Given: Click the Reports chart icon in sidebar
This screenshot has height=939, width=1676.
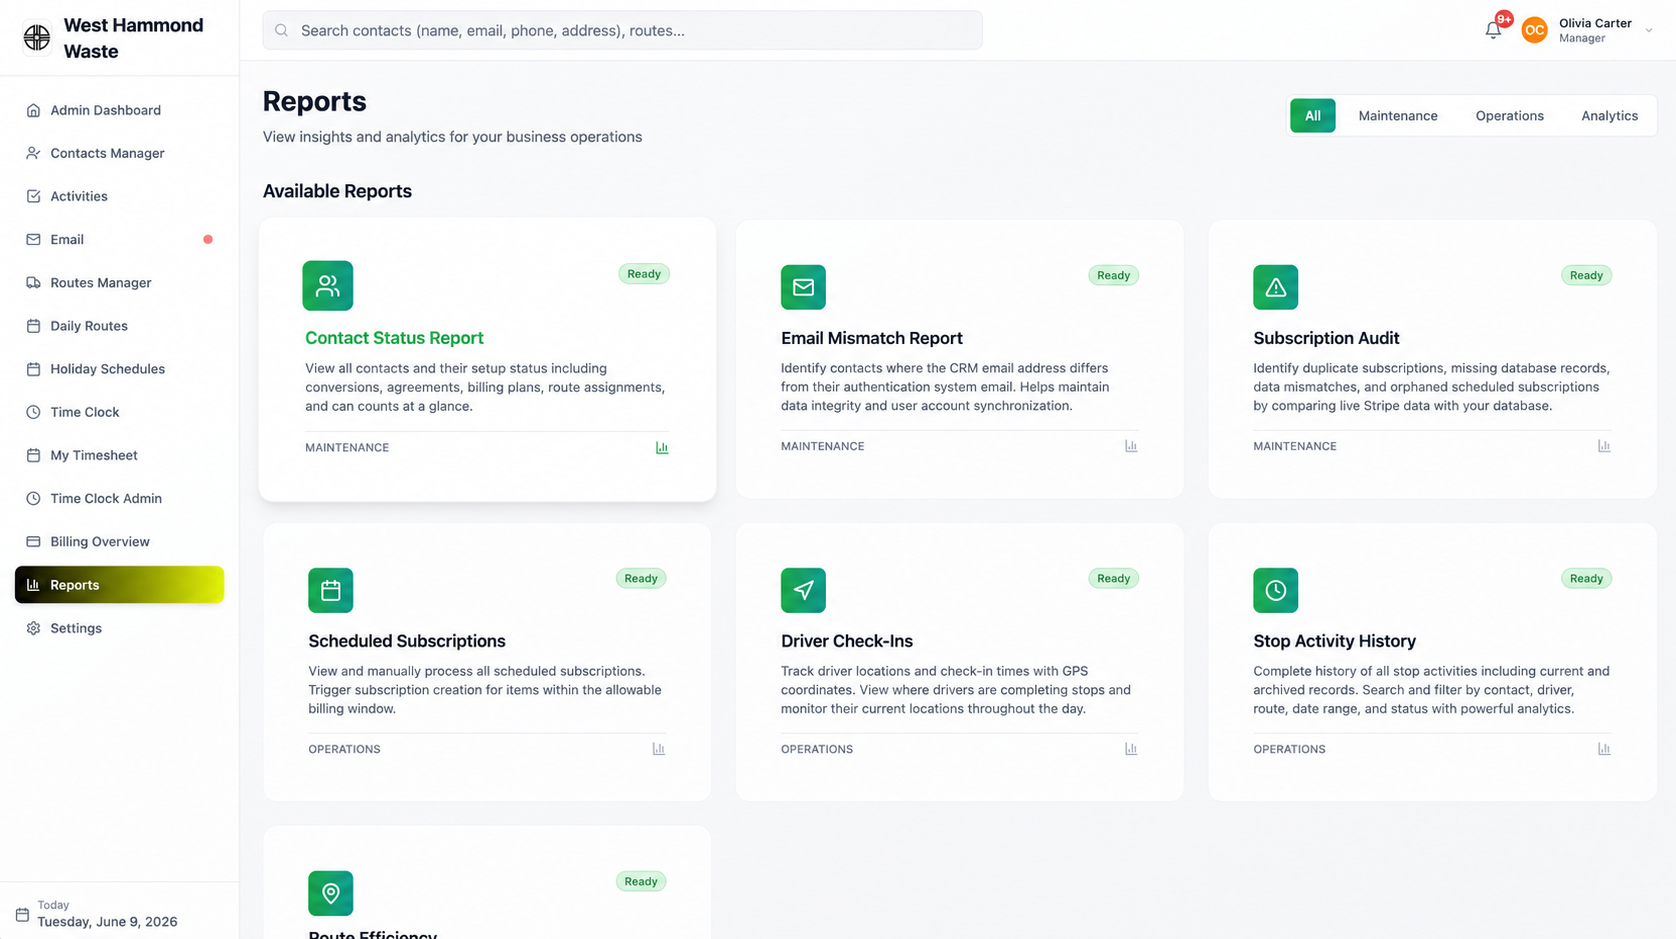Looking at the screenshot, I should point(33,585).
